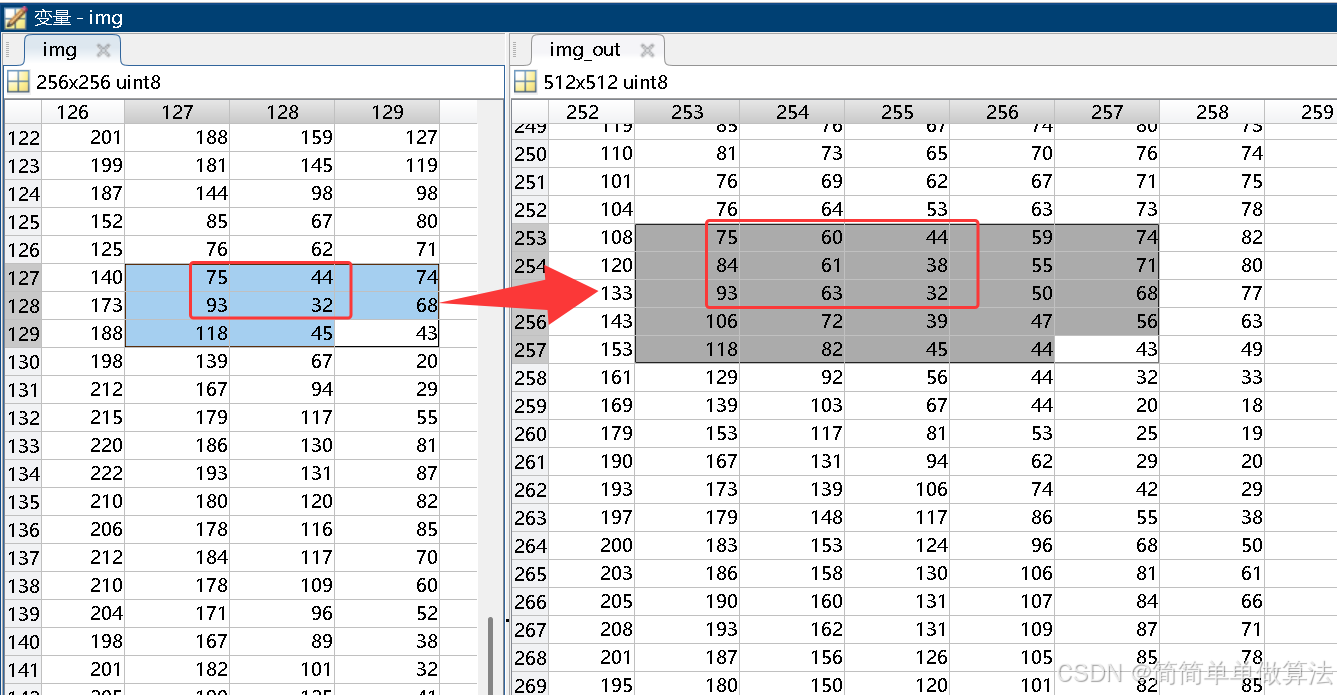Screen dimensions: 1337x695
Task: Select cell 222 in img row 134
Action: tap(84, 473)
